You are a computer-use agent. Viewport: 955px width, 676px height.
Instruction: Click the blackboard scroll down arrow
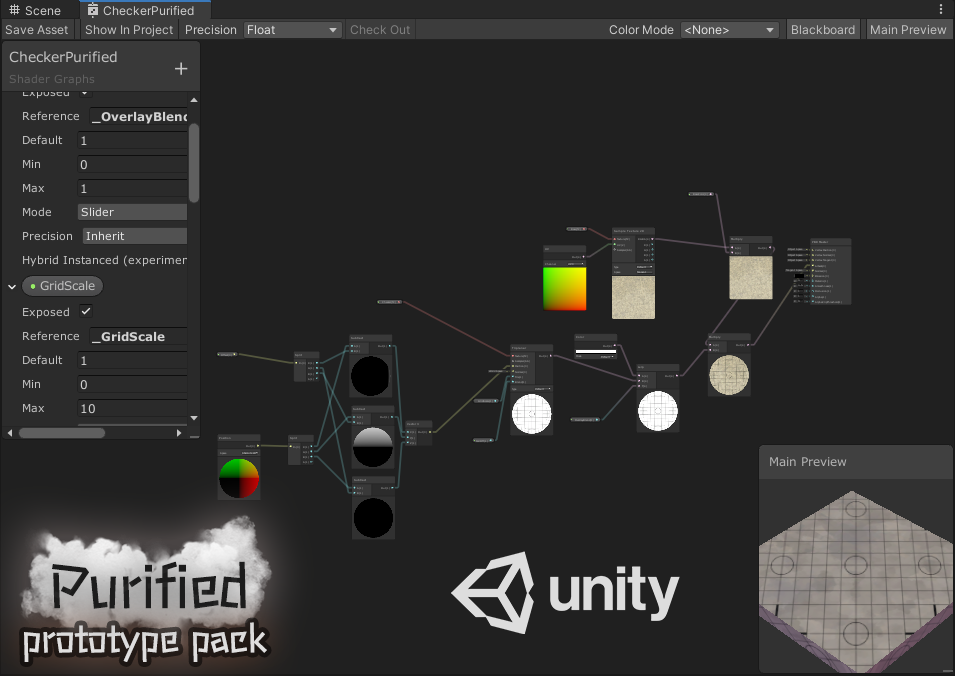tap(194, 418)
